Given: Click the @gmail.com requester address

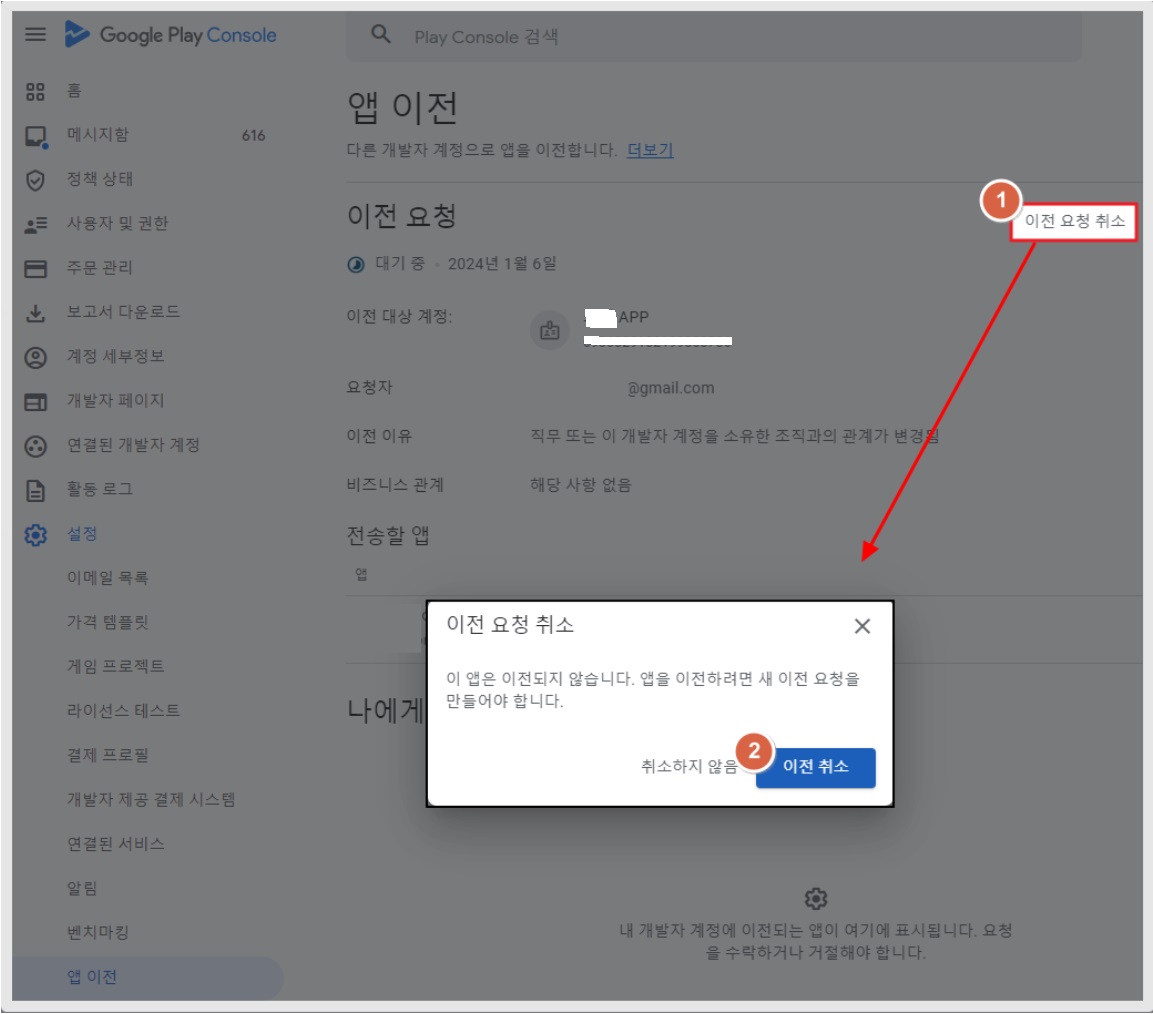Looking at the screenshot, I should (x=671, y=388).
